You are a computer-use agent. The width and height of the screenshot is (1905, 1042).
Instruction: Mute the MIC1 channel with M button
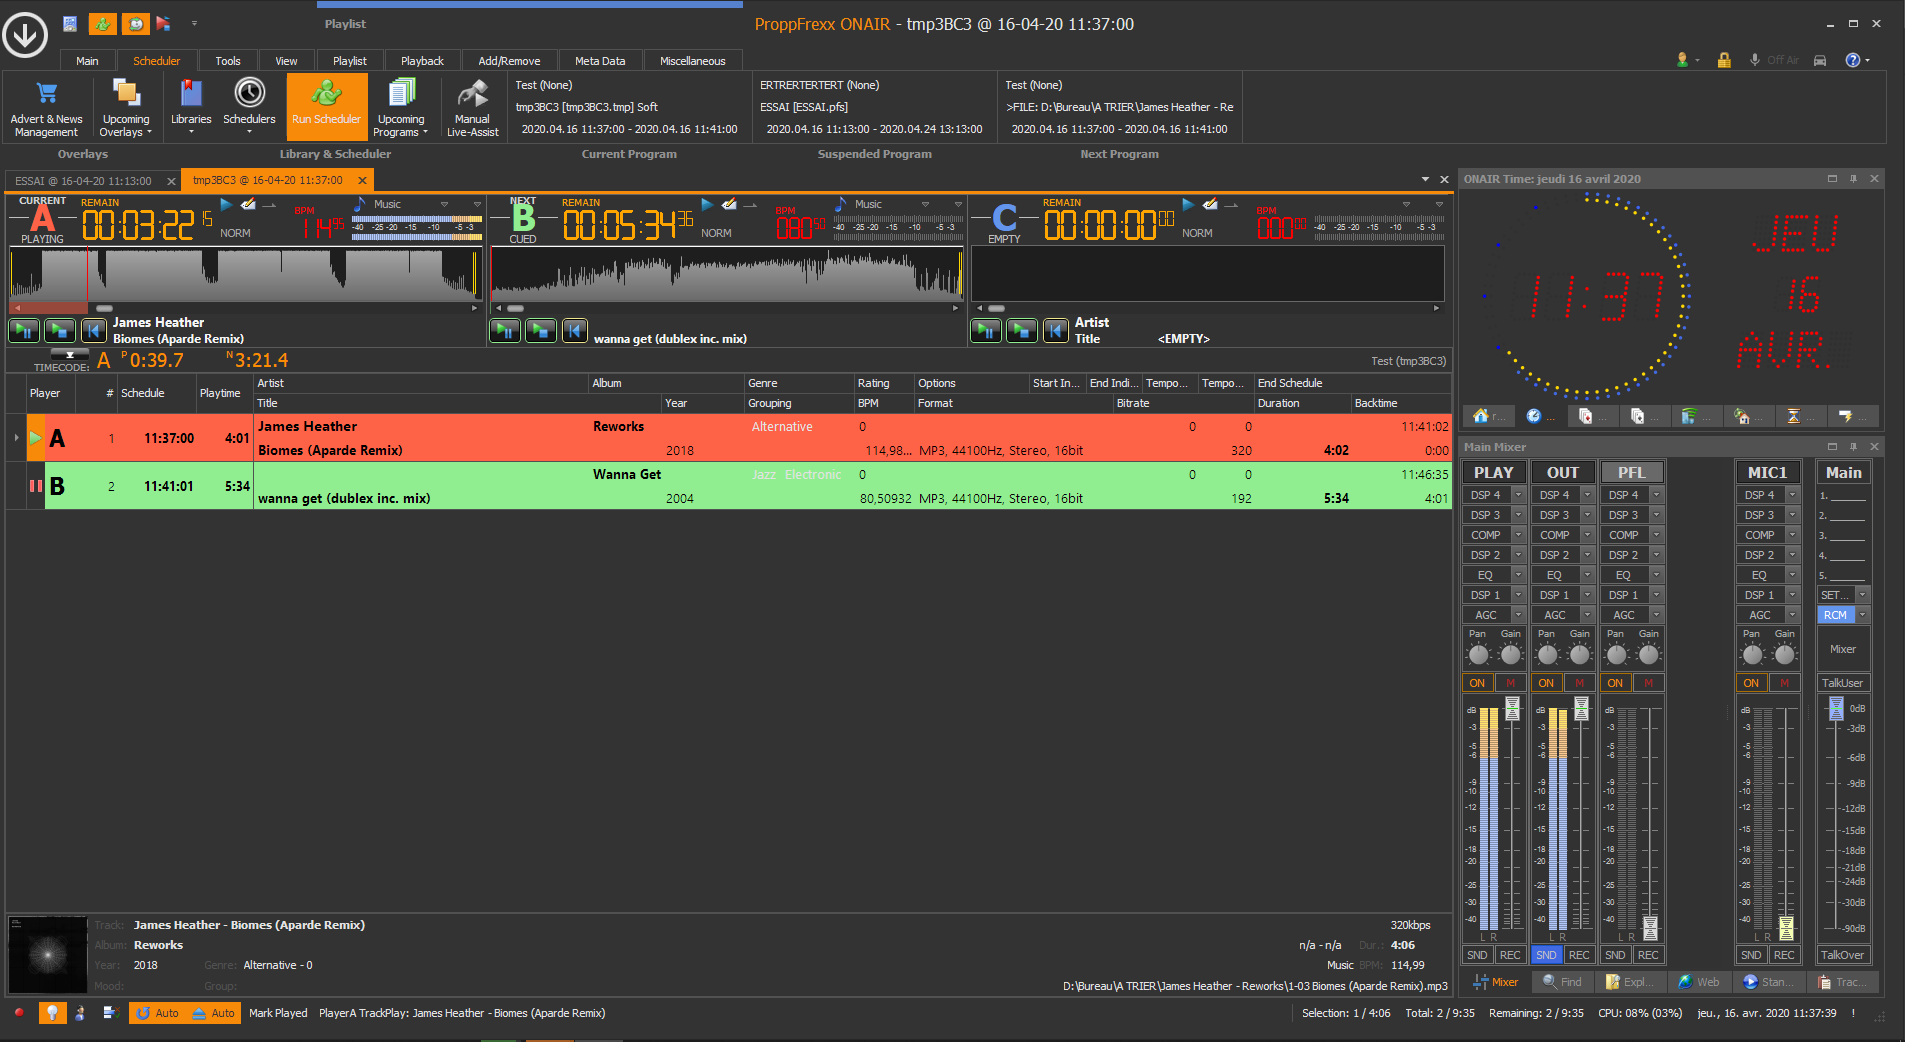[1784, 683]
